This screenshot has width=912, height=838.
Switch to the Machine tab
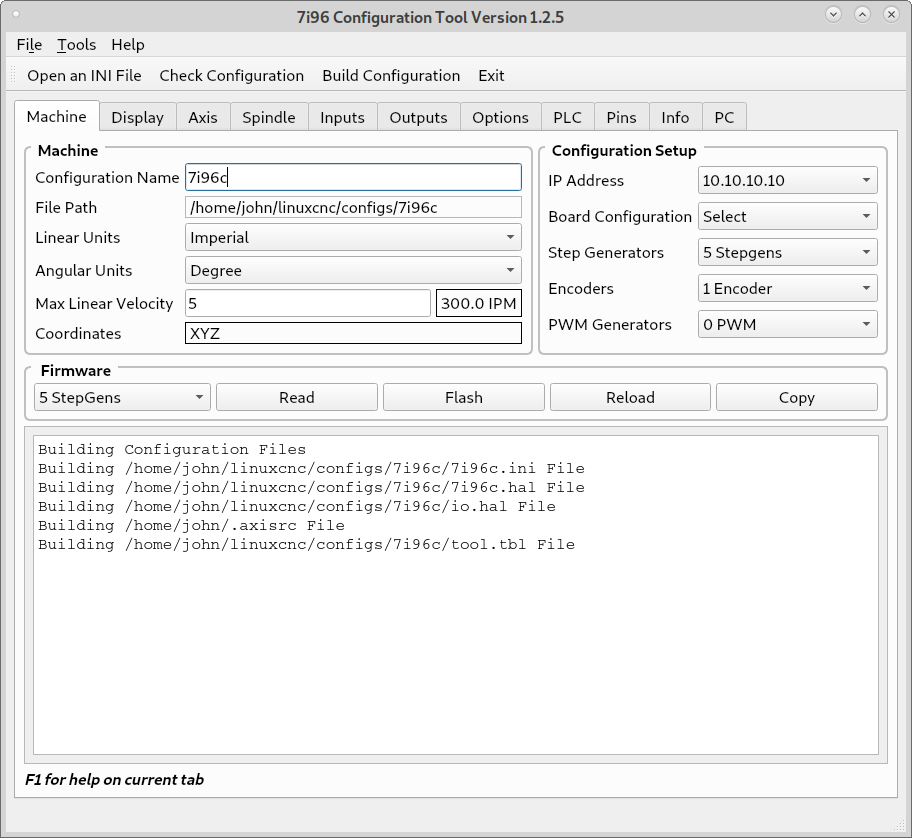click(56, 116)
